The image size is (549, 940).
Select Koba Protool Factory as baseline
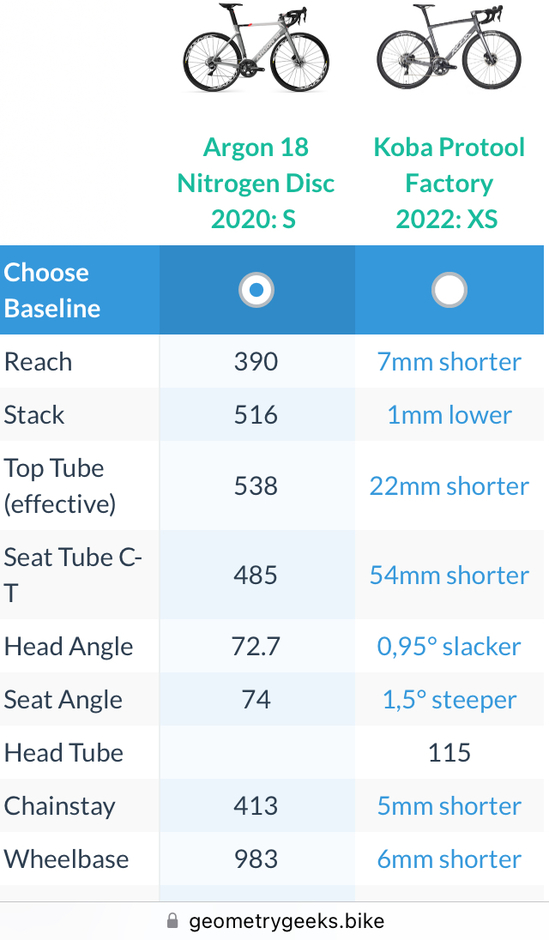point(449,290)
